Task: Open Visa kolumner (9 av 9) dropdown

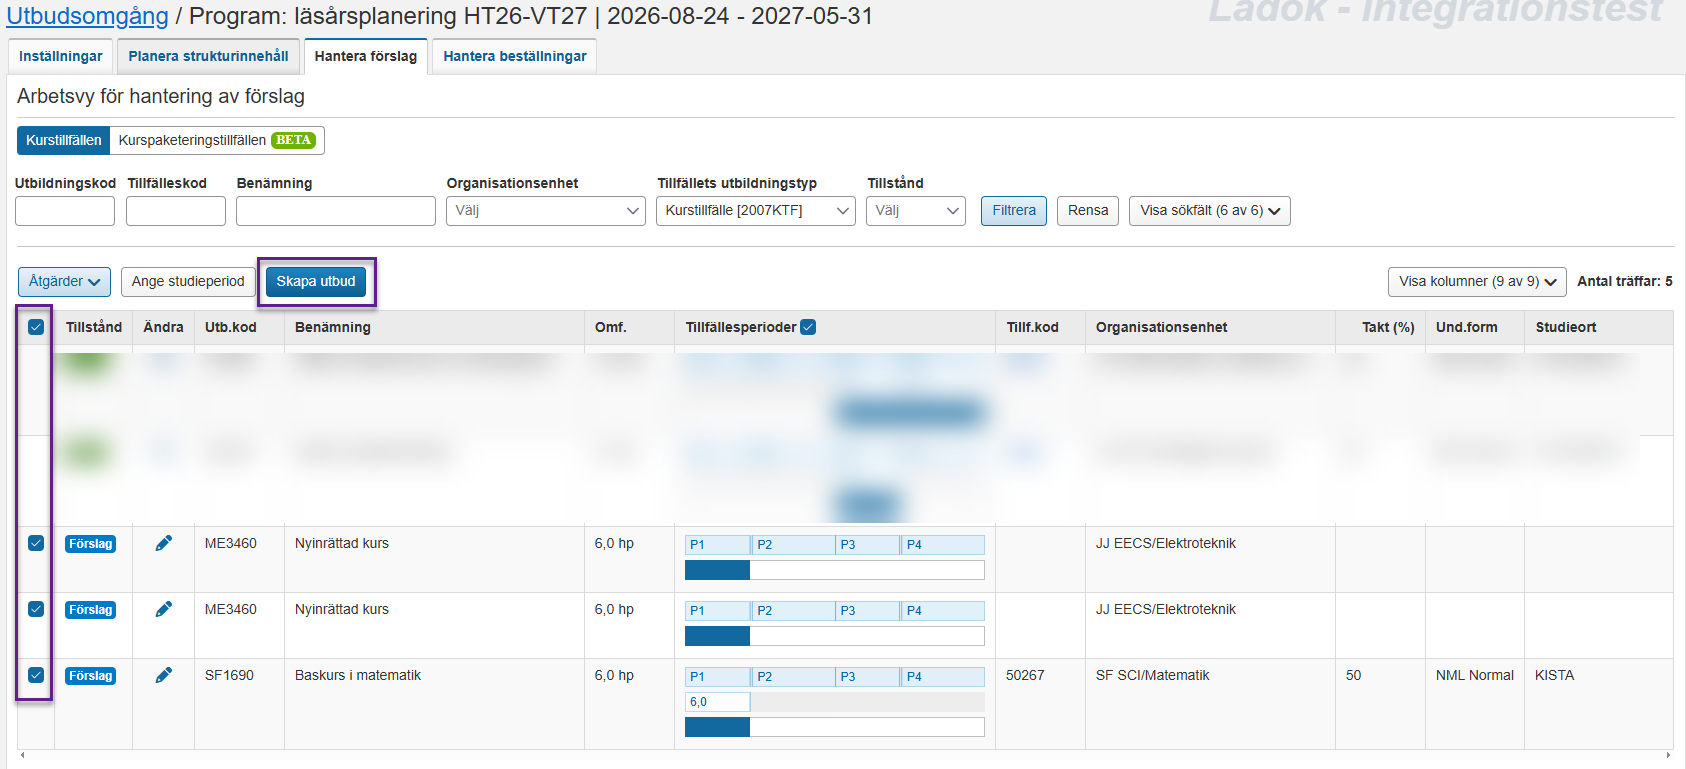Action: pos(1476,281)
